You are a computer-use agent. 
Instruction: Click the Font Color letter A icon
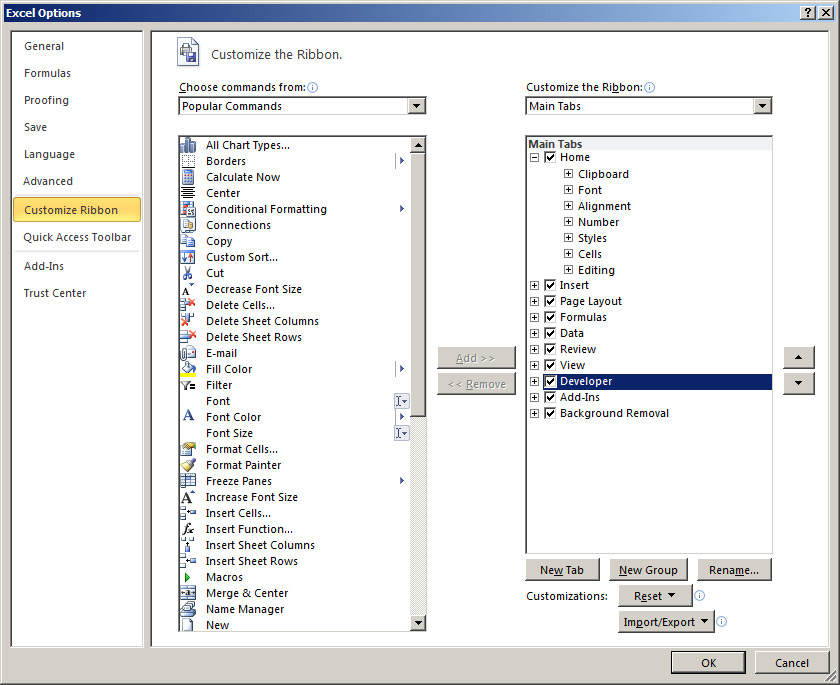point(188,416)
